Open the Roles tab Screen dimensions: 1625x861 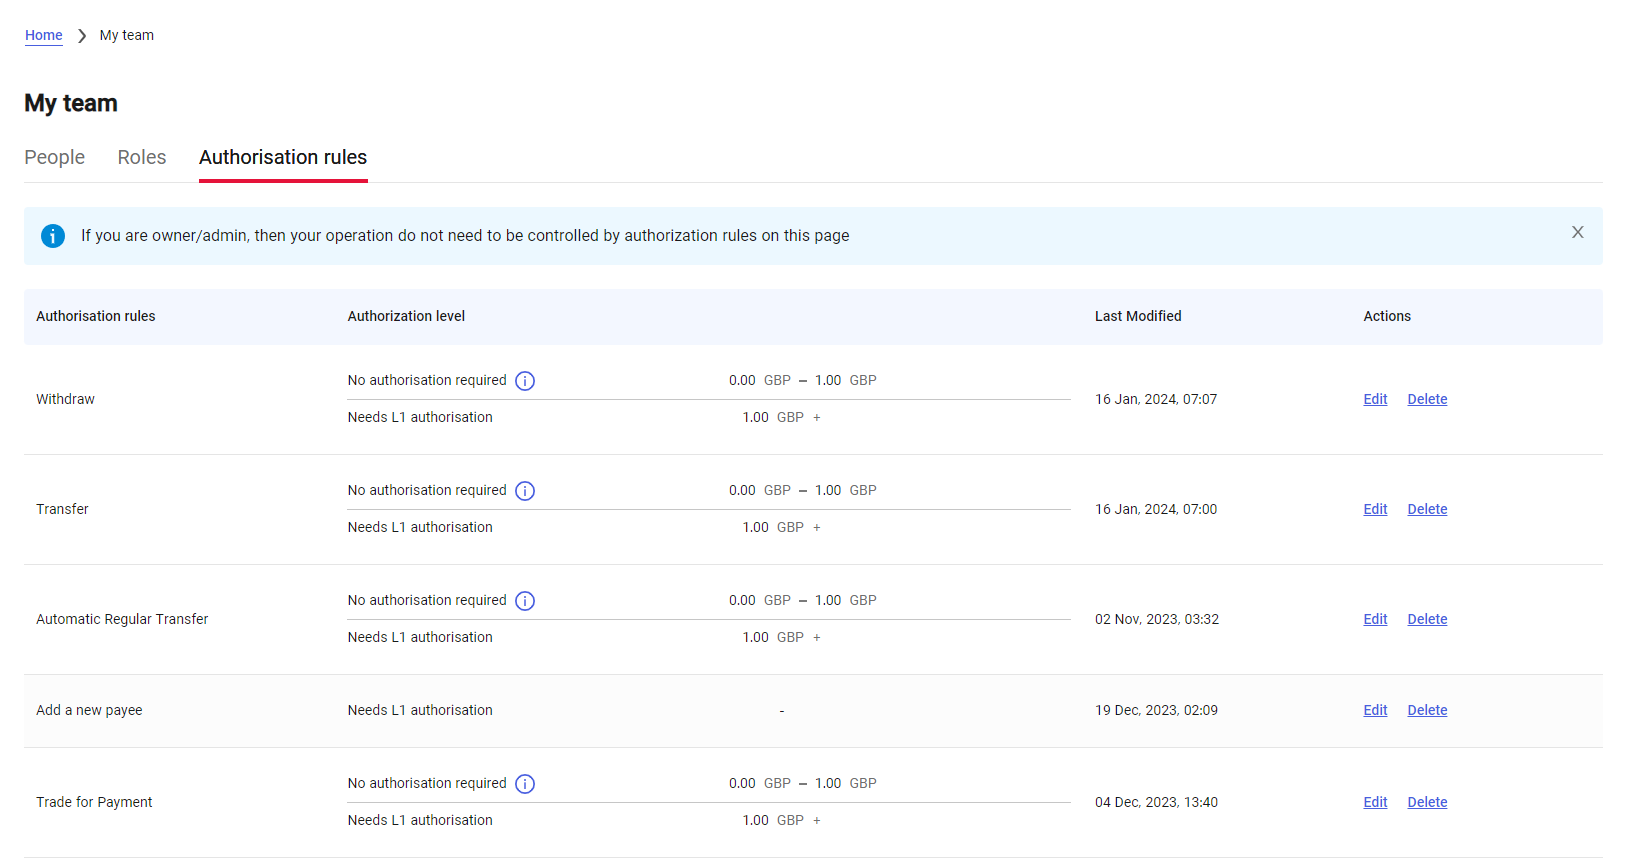142,157
